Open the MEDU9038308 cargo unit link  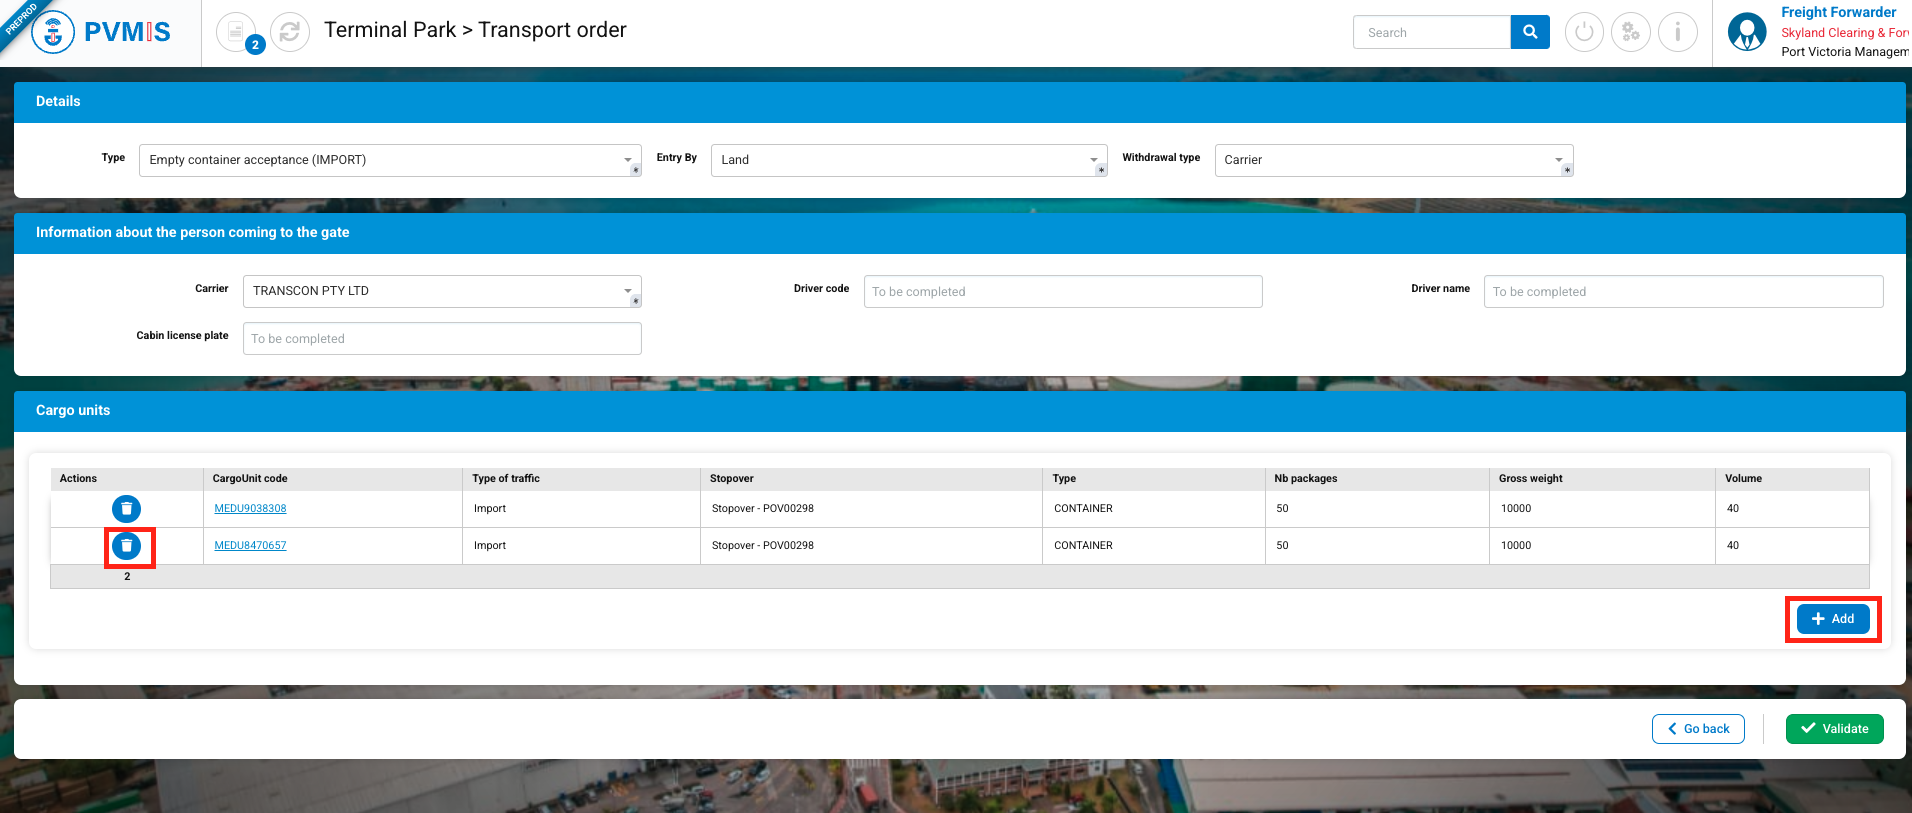(x=250, y=509)
